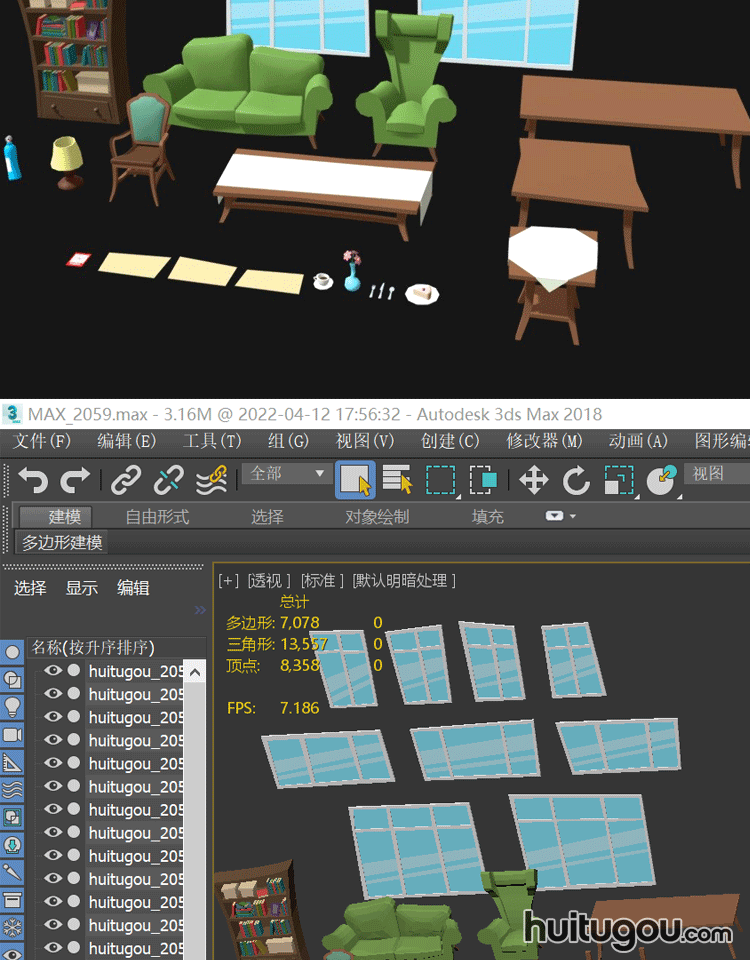Screen dimensions: 750x960
Task: Switch to the 自由形式 ribbon tab
Action: (x=157, y=517)
